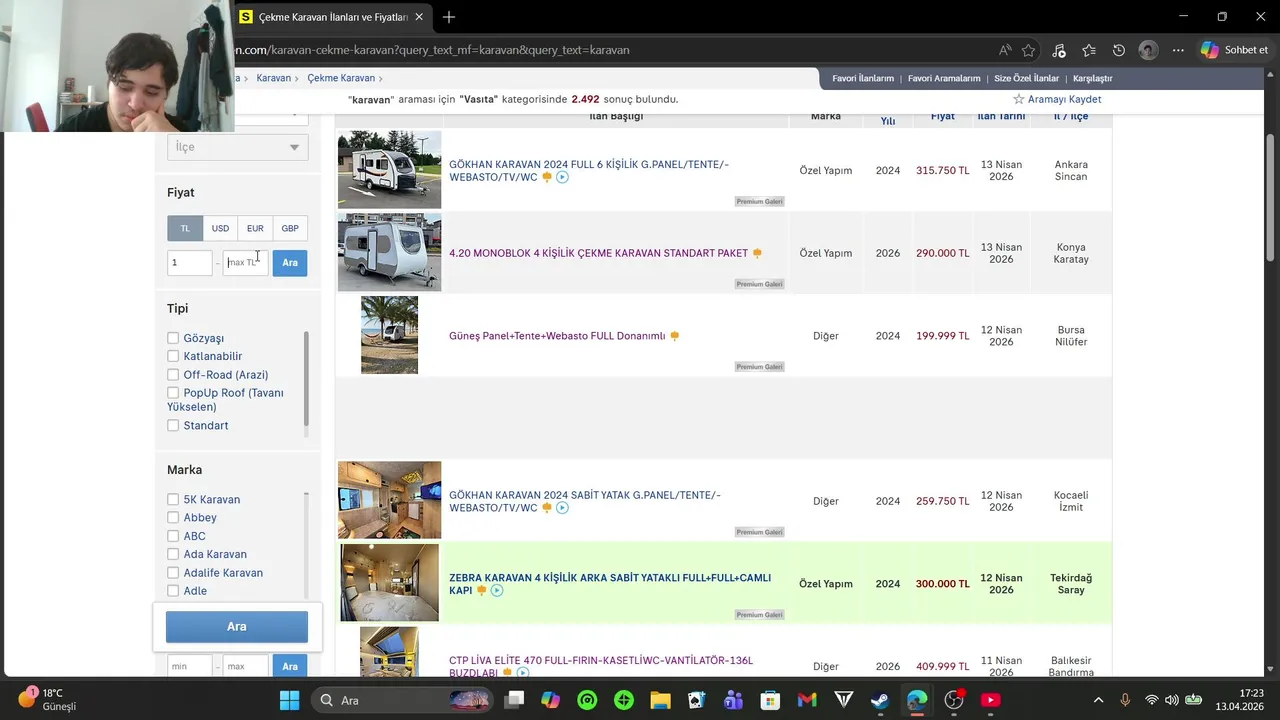Open Gmail icon on taskbar

[807, 700]
